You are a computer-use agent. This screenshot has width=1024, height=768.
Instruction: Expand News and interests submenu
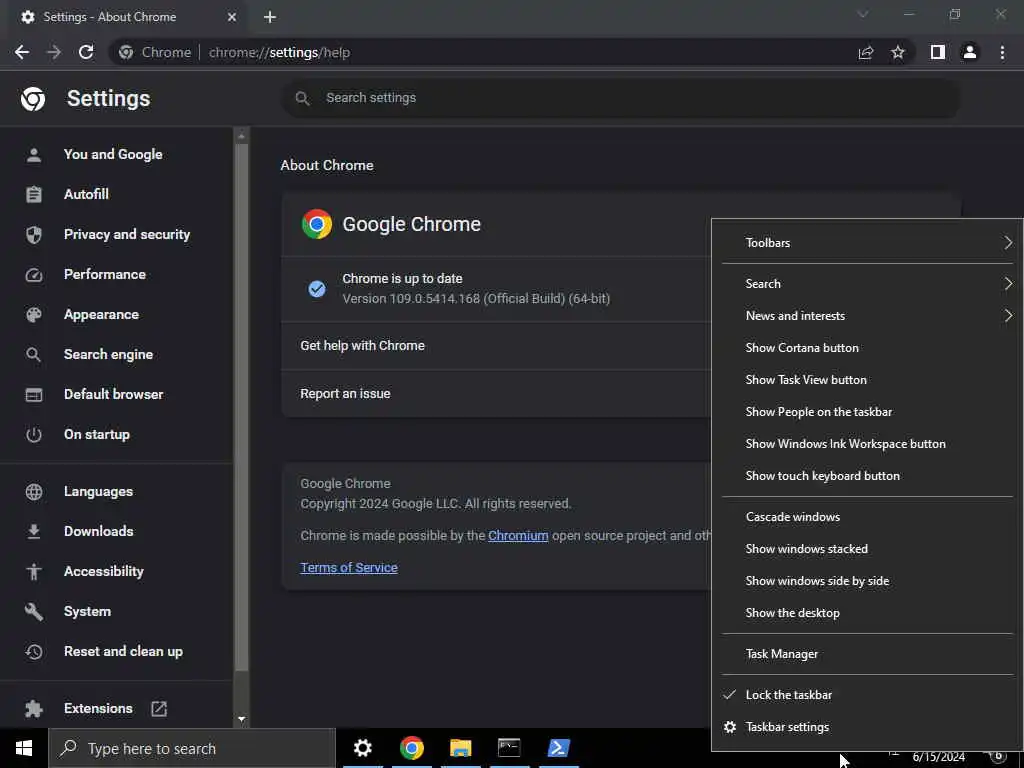867,316
